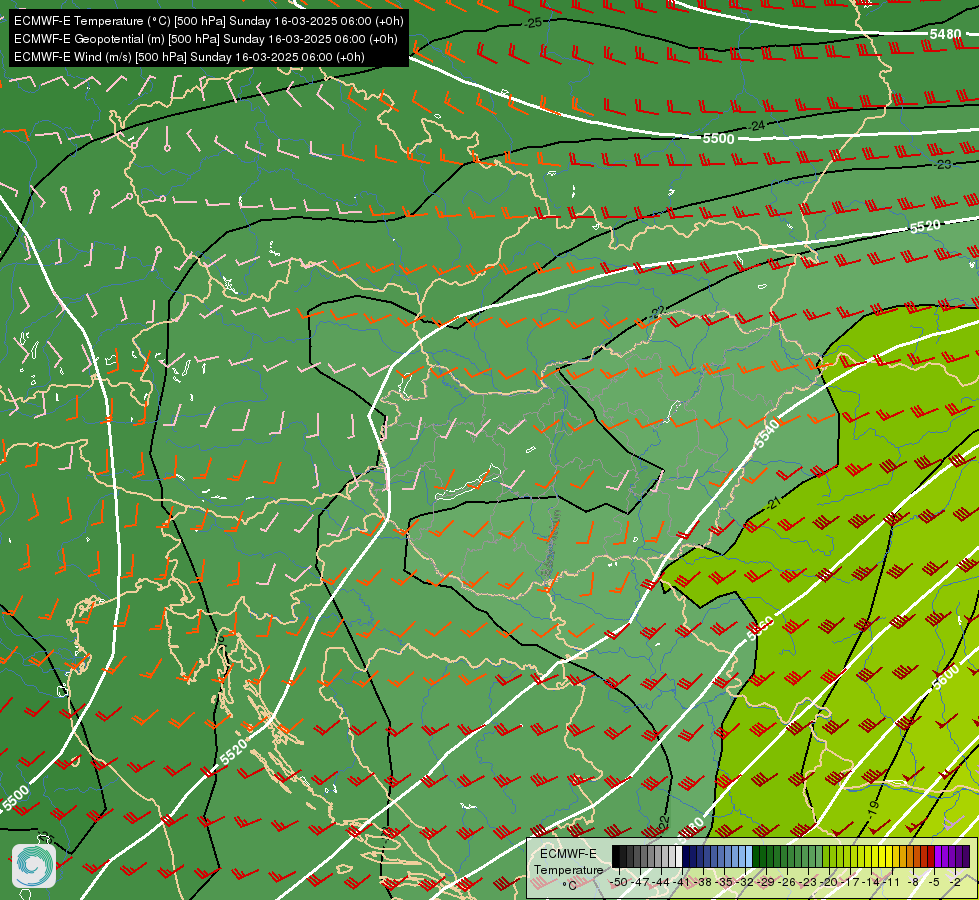
Task: Click the -29 legend value label
Action: click(765, 883)
